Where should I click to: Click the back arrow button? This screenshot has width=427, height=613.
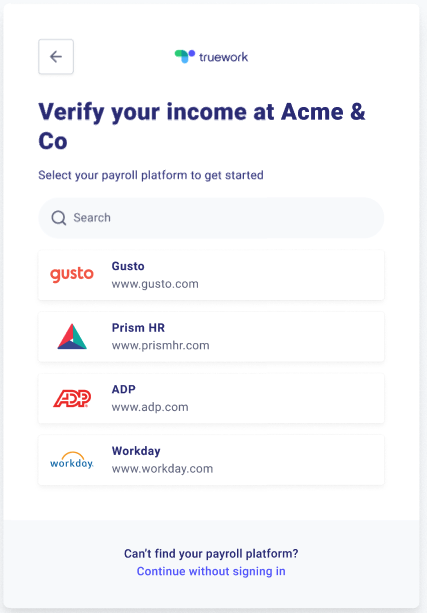tap(56, 57)
